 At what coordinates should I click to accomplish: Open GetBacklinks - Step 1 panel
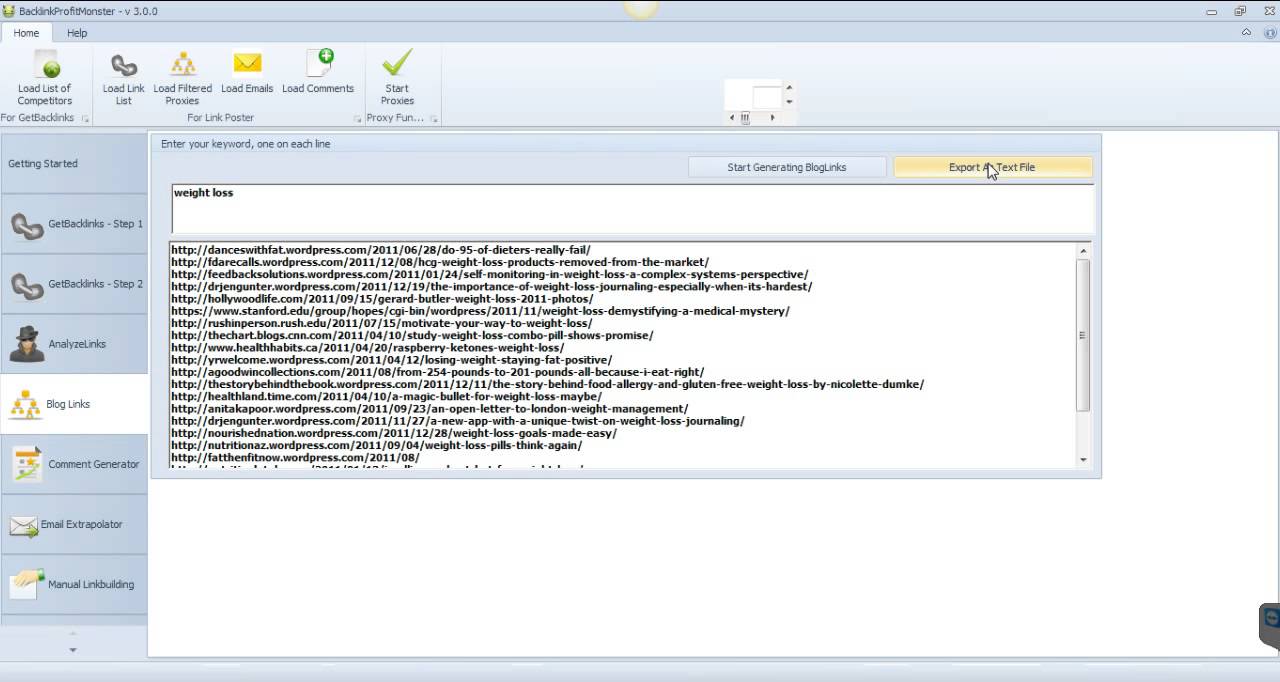tap(74, 224)
